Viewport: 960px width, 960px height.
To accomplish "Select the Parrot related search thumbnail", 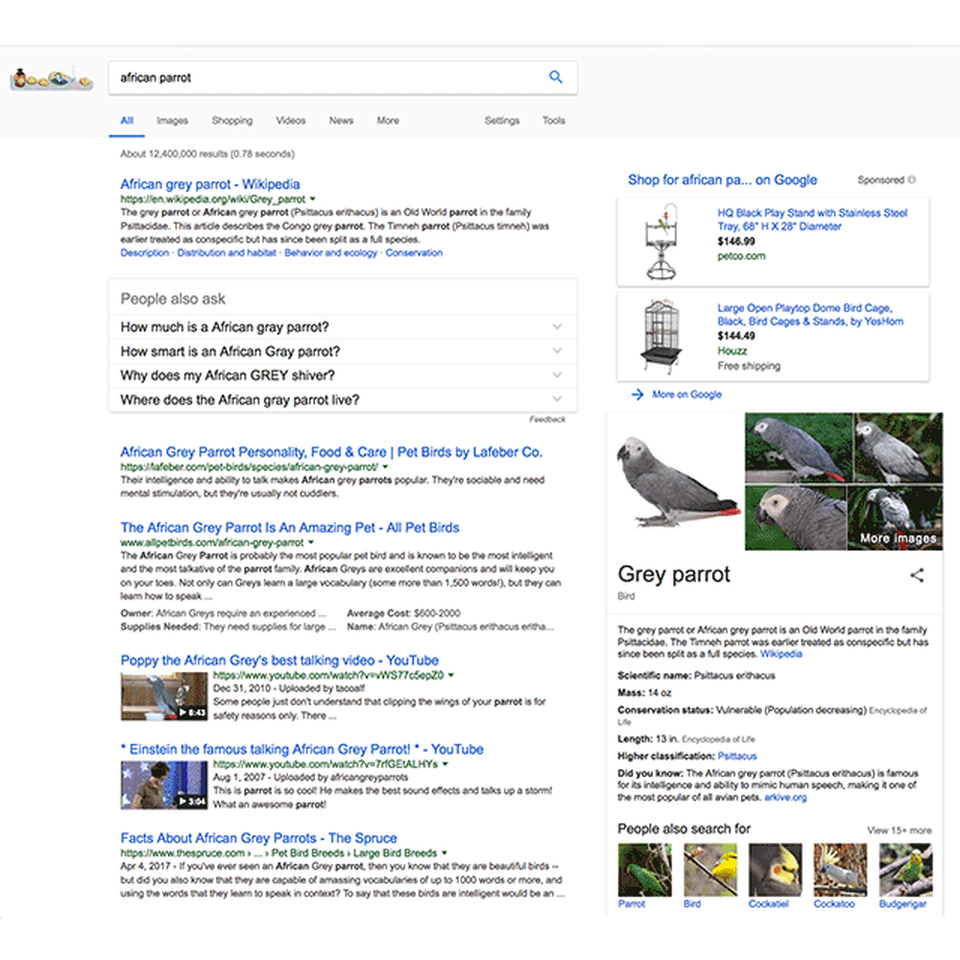I will point(645,871).
